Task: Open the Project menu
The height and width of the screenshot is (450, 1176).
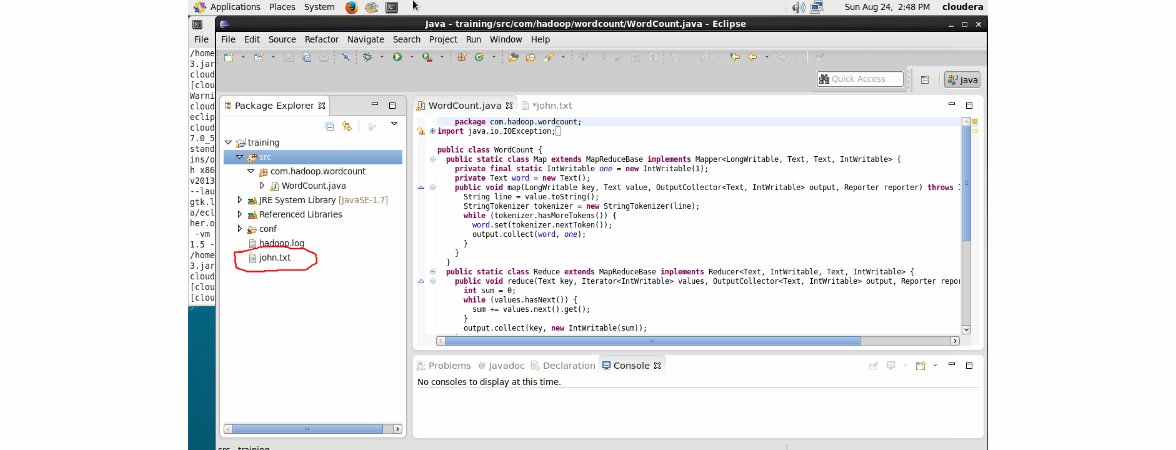Action: (443, 39)
